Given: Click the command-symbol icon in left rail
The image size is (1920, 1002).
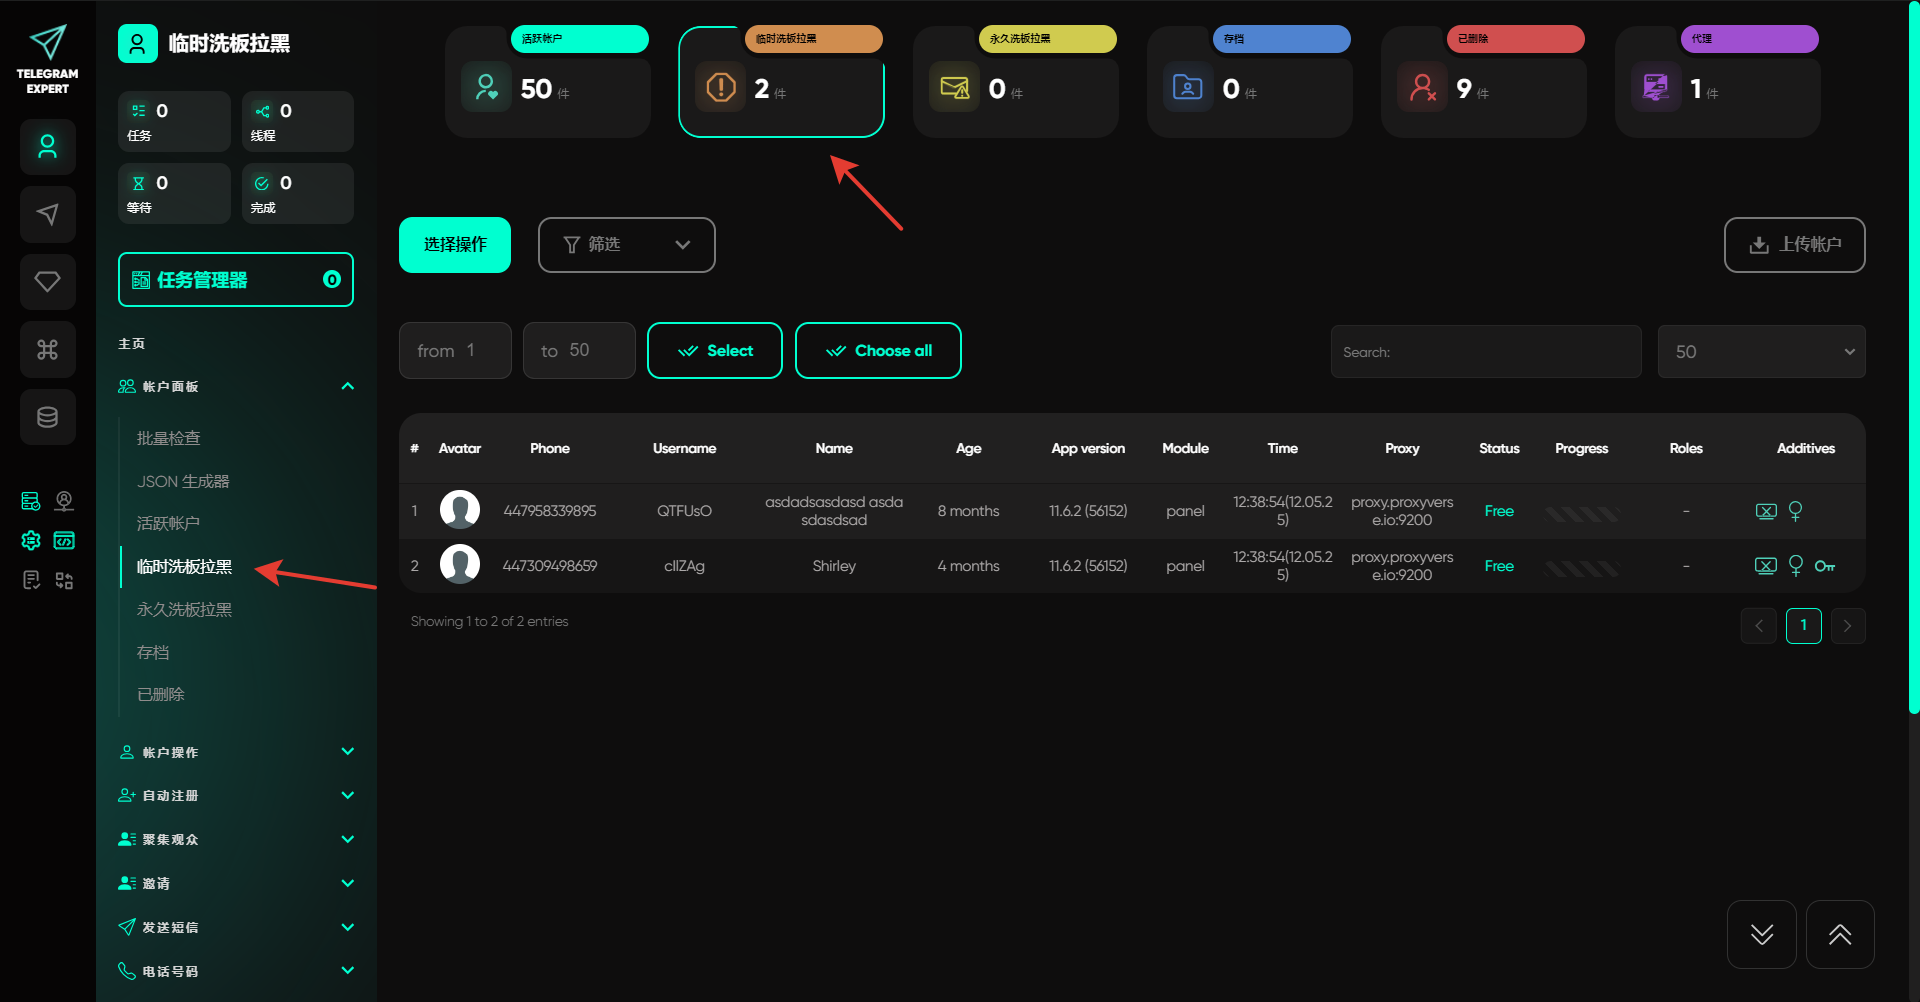Looking at the screenshot, I should point(47,350).
